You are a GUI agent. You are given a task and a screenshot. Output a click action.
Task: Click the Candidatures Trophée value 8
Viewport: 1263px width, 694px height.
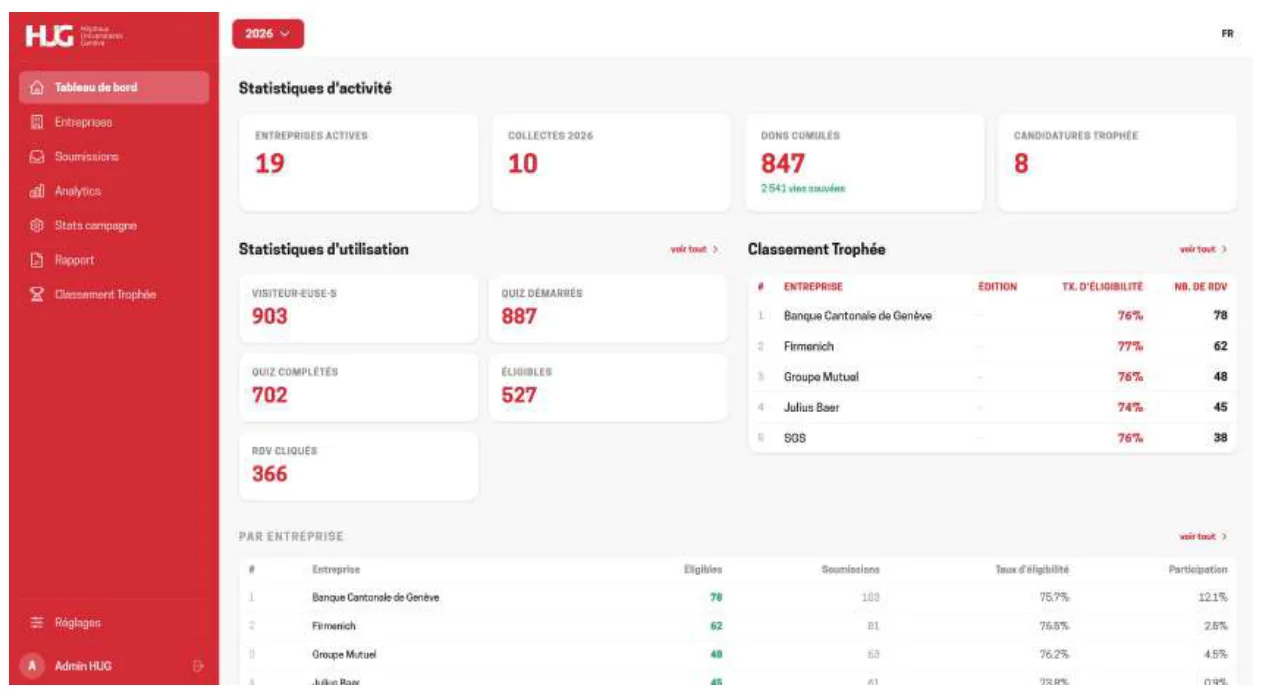(1021, 164)
